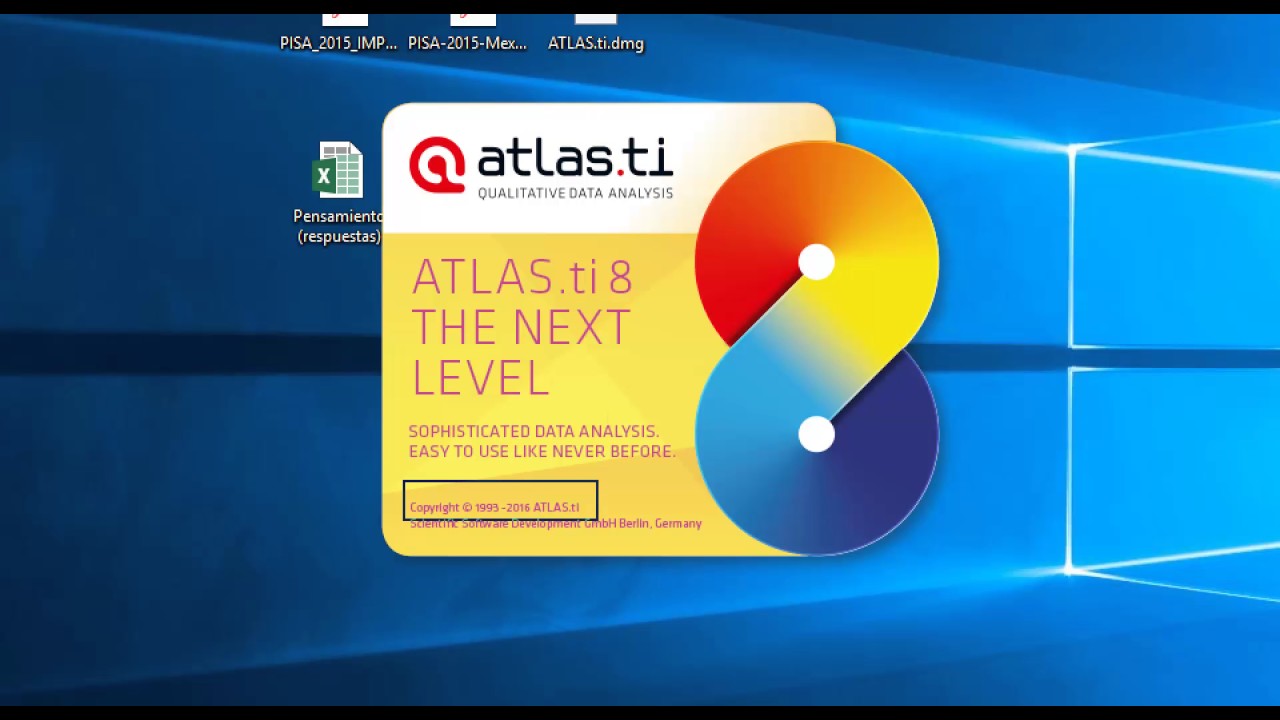The height and width of the screenshot is (720, 1280).
Task: Click the atlas.ti logo on the splash screen
Action: pos(541,167)
